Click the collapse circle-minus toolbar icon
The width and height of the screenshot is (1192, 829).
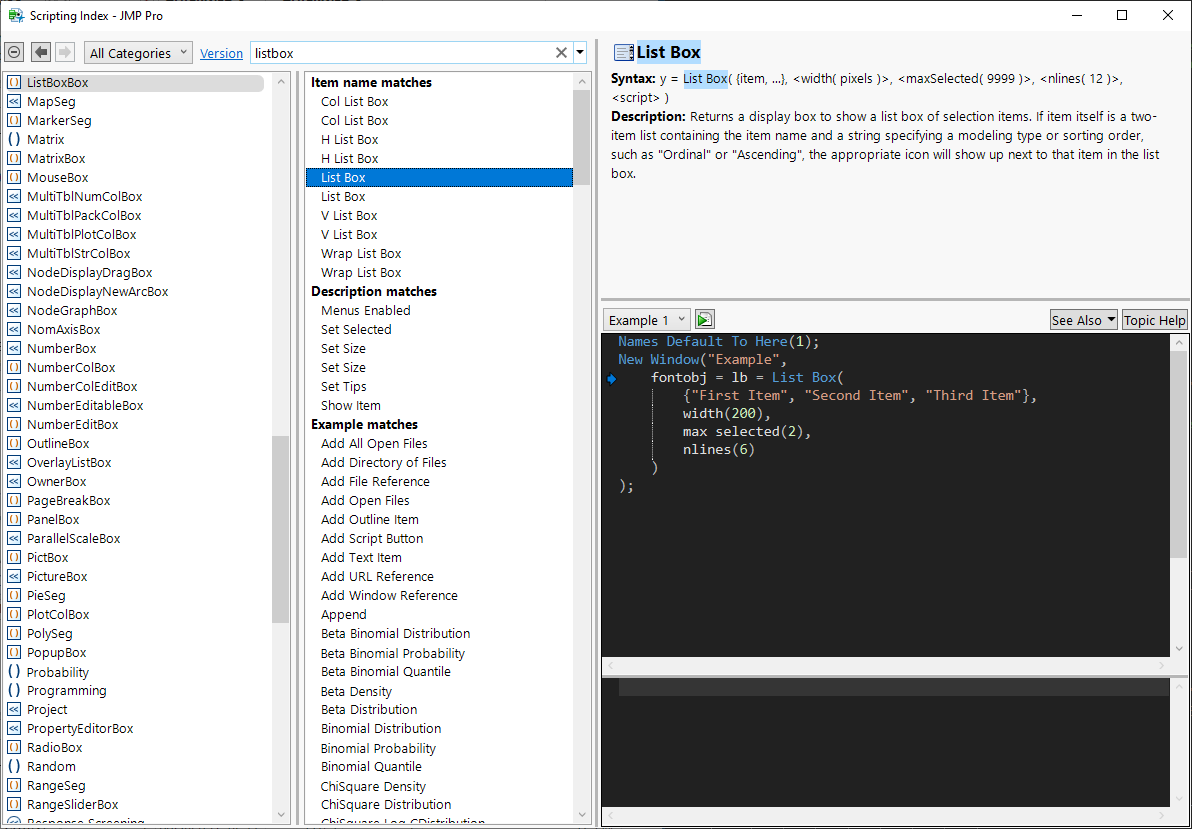pos(14,52)
